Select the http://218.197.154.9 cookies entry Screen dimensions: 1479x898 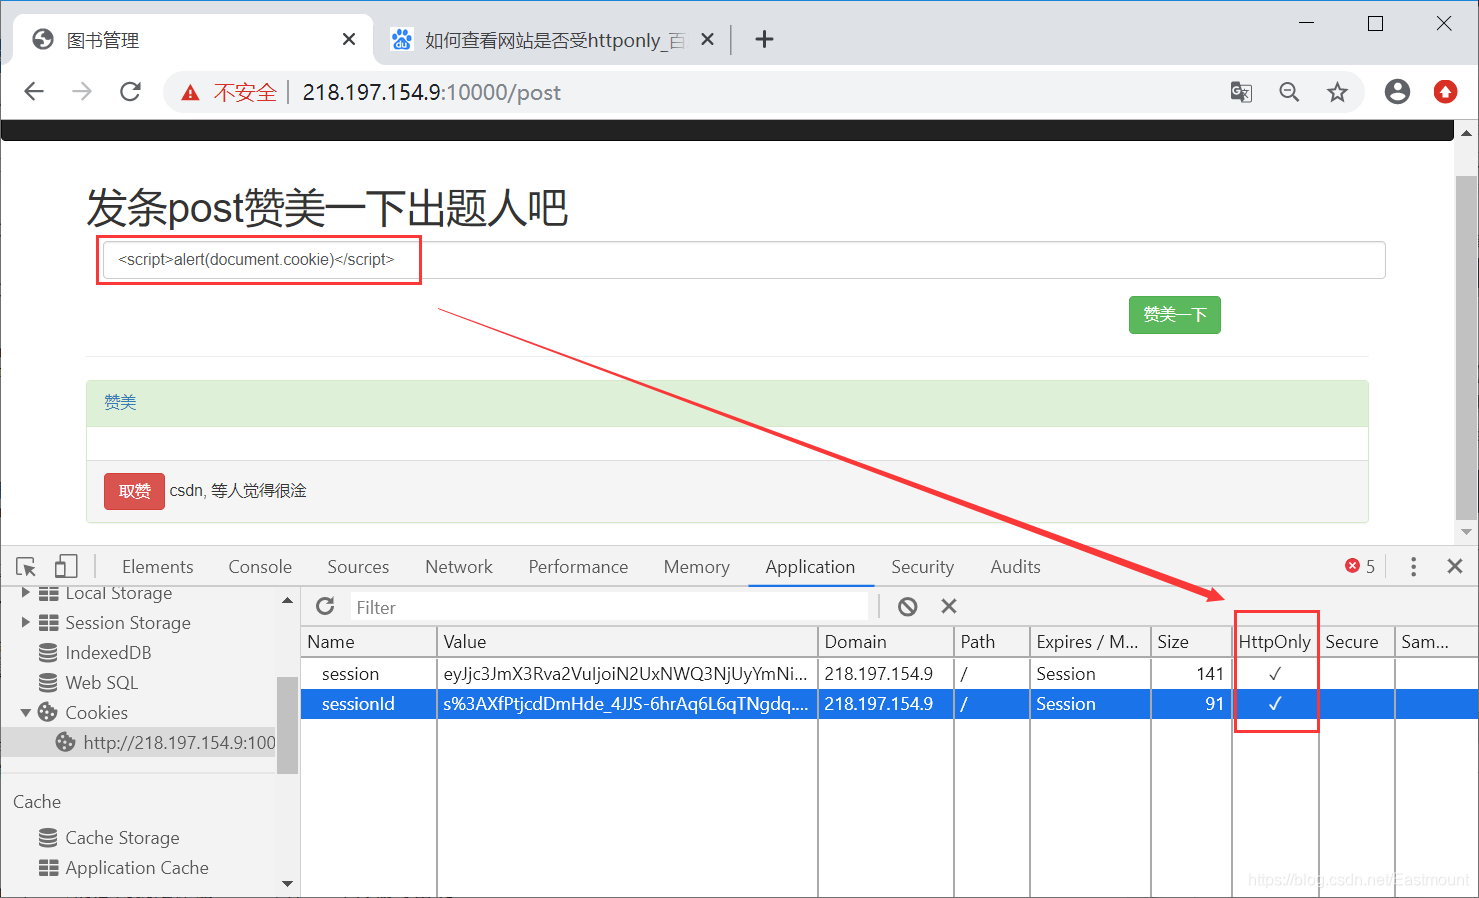167,742
